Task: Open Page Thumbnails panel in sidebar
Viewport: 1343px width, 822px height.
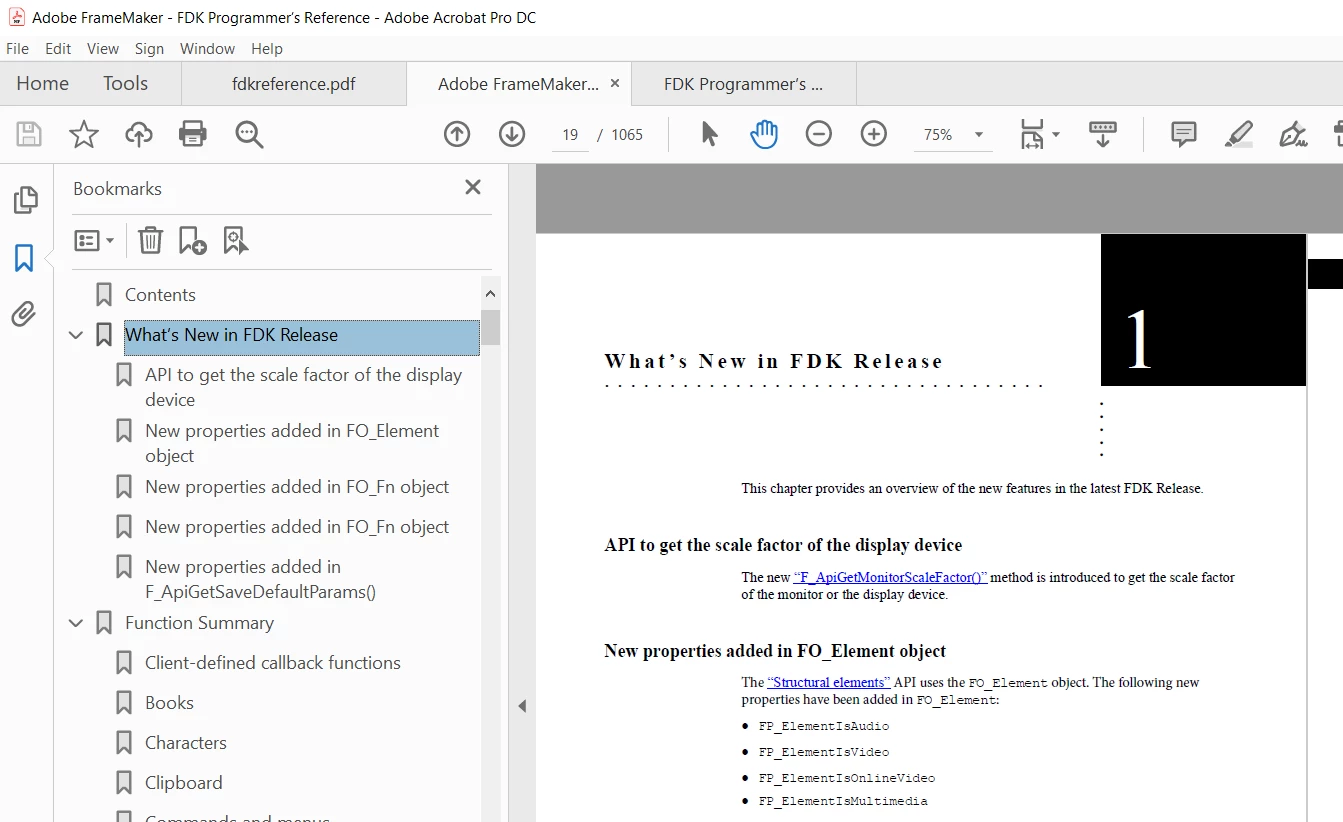Action: click(x=25, y=200)
